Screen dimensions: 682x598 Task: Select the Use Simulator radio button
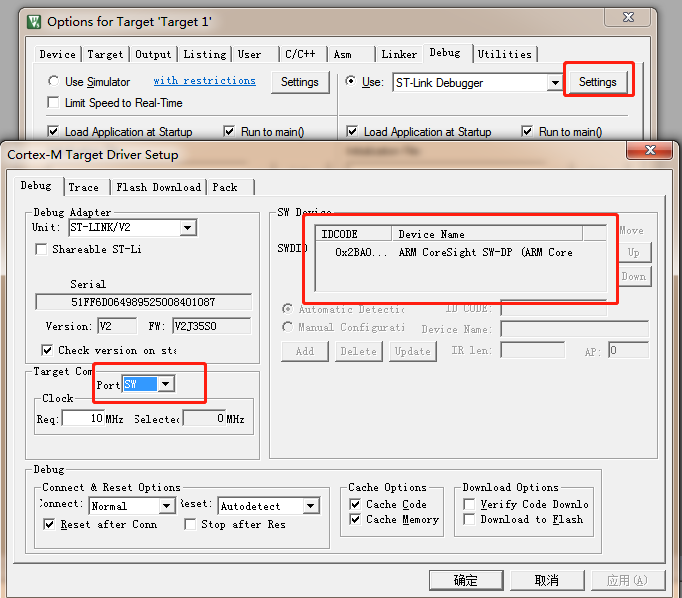pos(53,81)
